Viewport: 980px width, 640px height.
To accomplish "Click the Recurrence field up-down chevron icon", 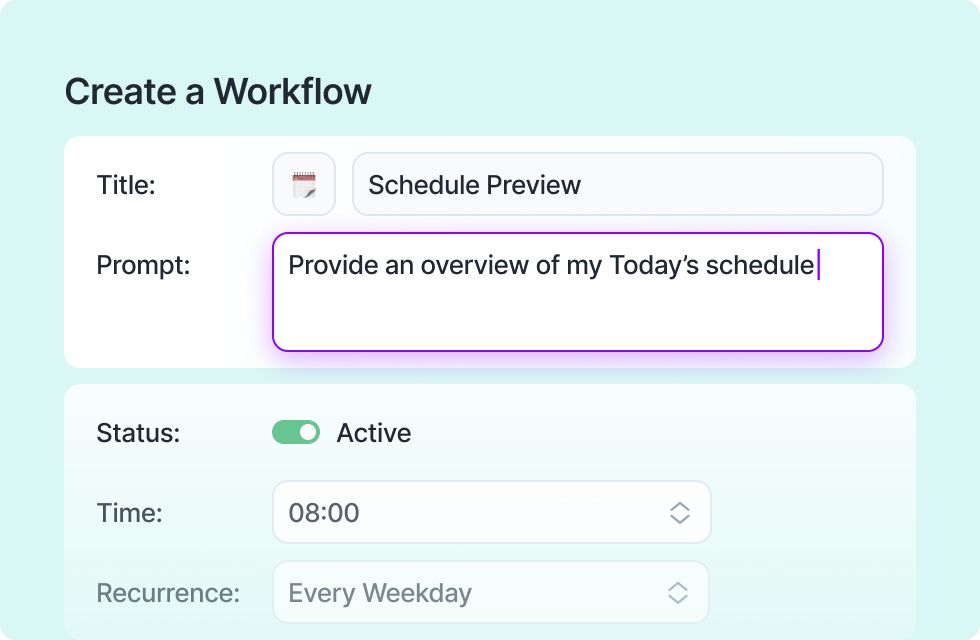I will pyautogui.click(x=678, y=592).
